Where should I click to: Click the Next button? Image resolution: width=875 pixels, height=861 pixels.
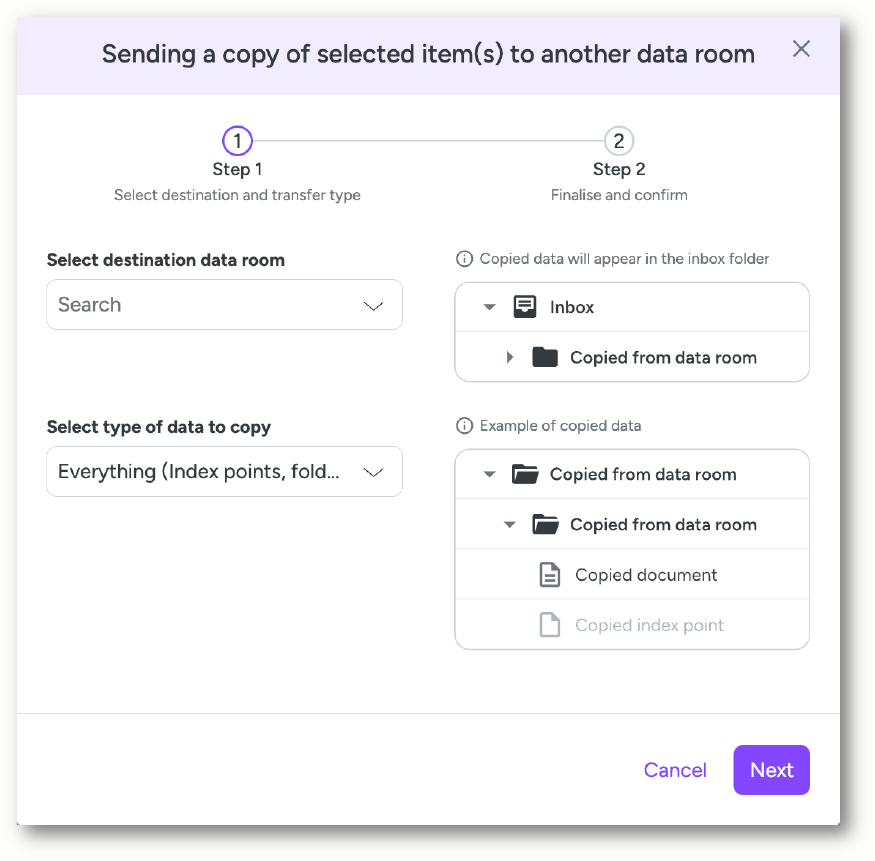[x=771, y=770]
